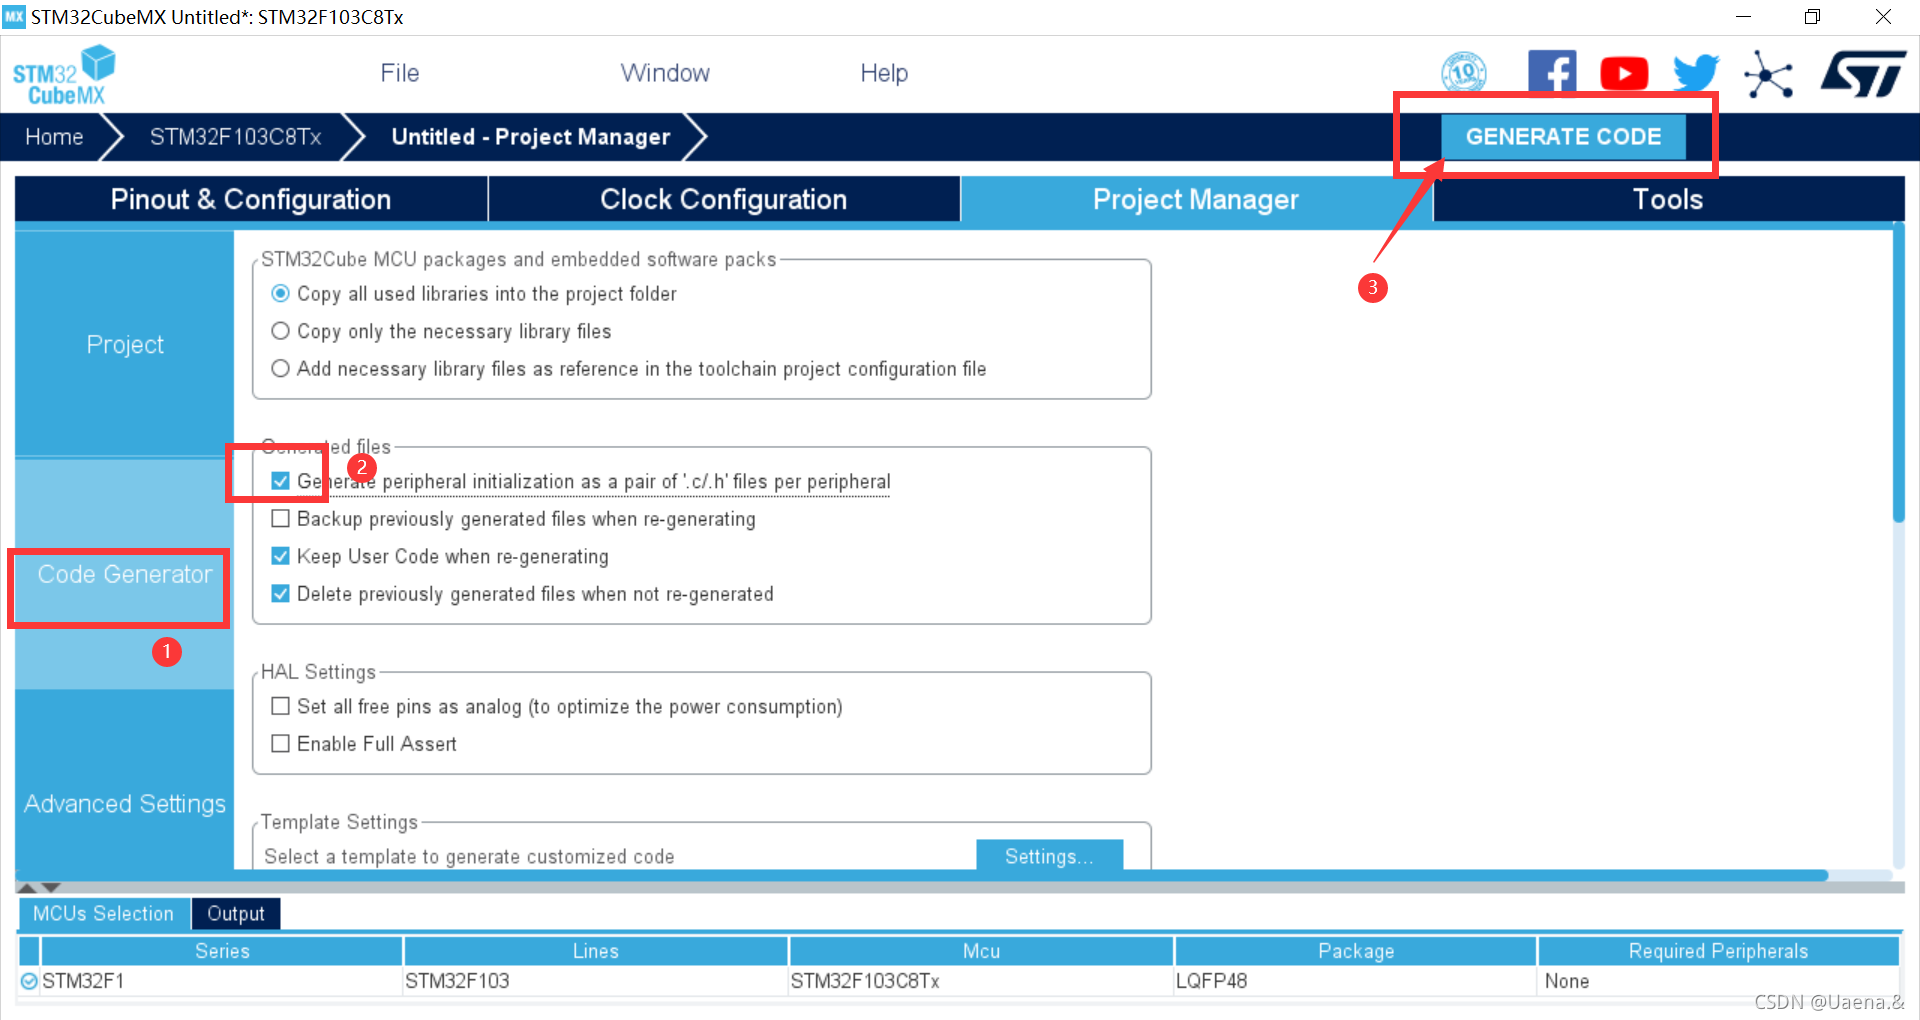This screenshot has height=1020, width=1920.
Task: Open the YouTube social icon
Action: (1624, 73)
